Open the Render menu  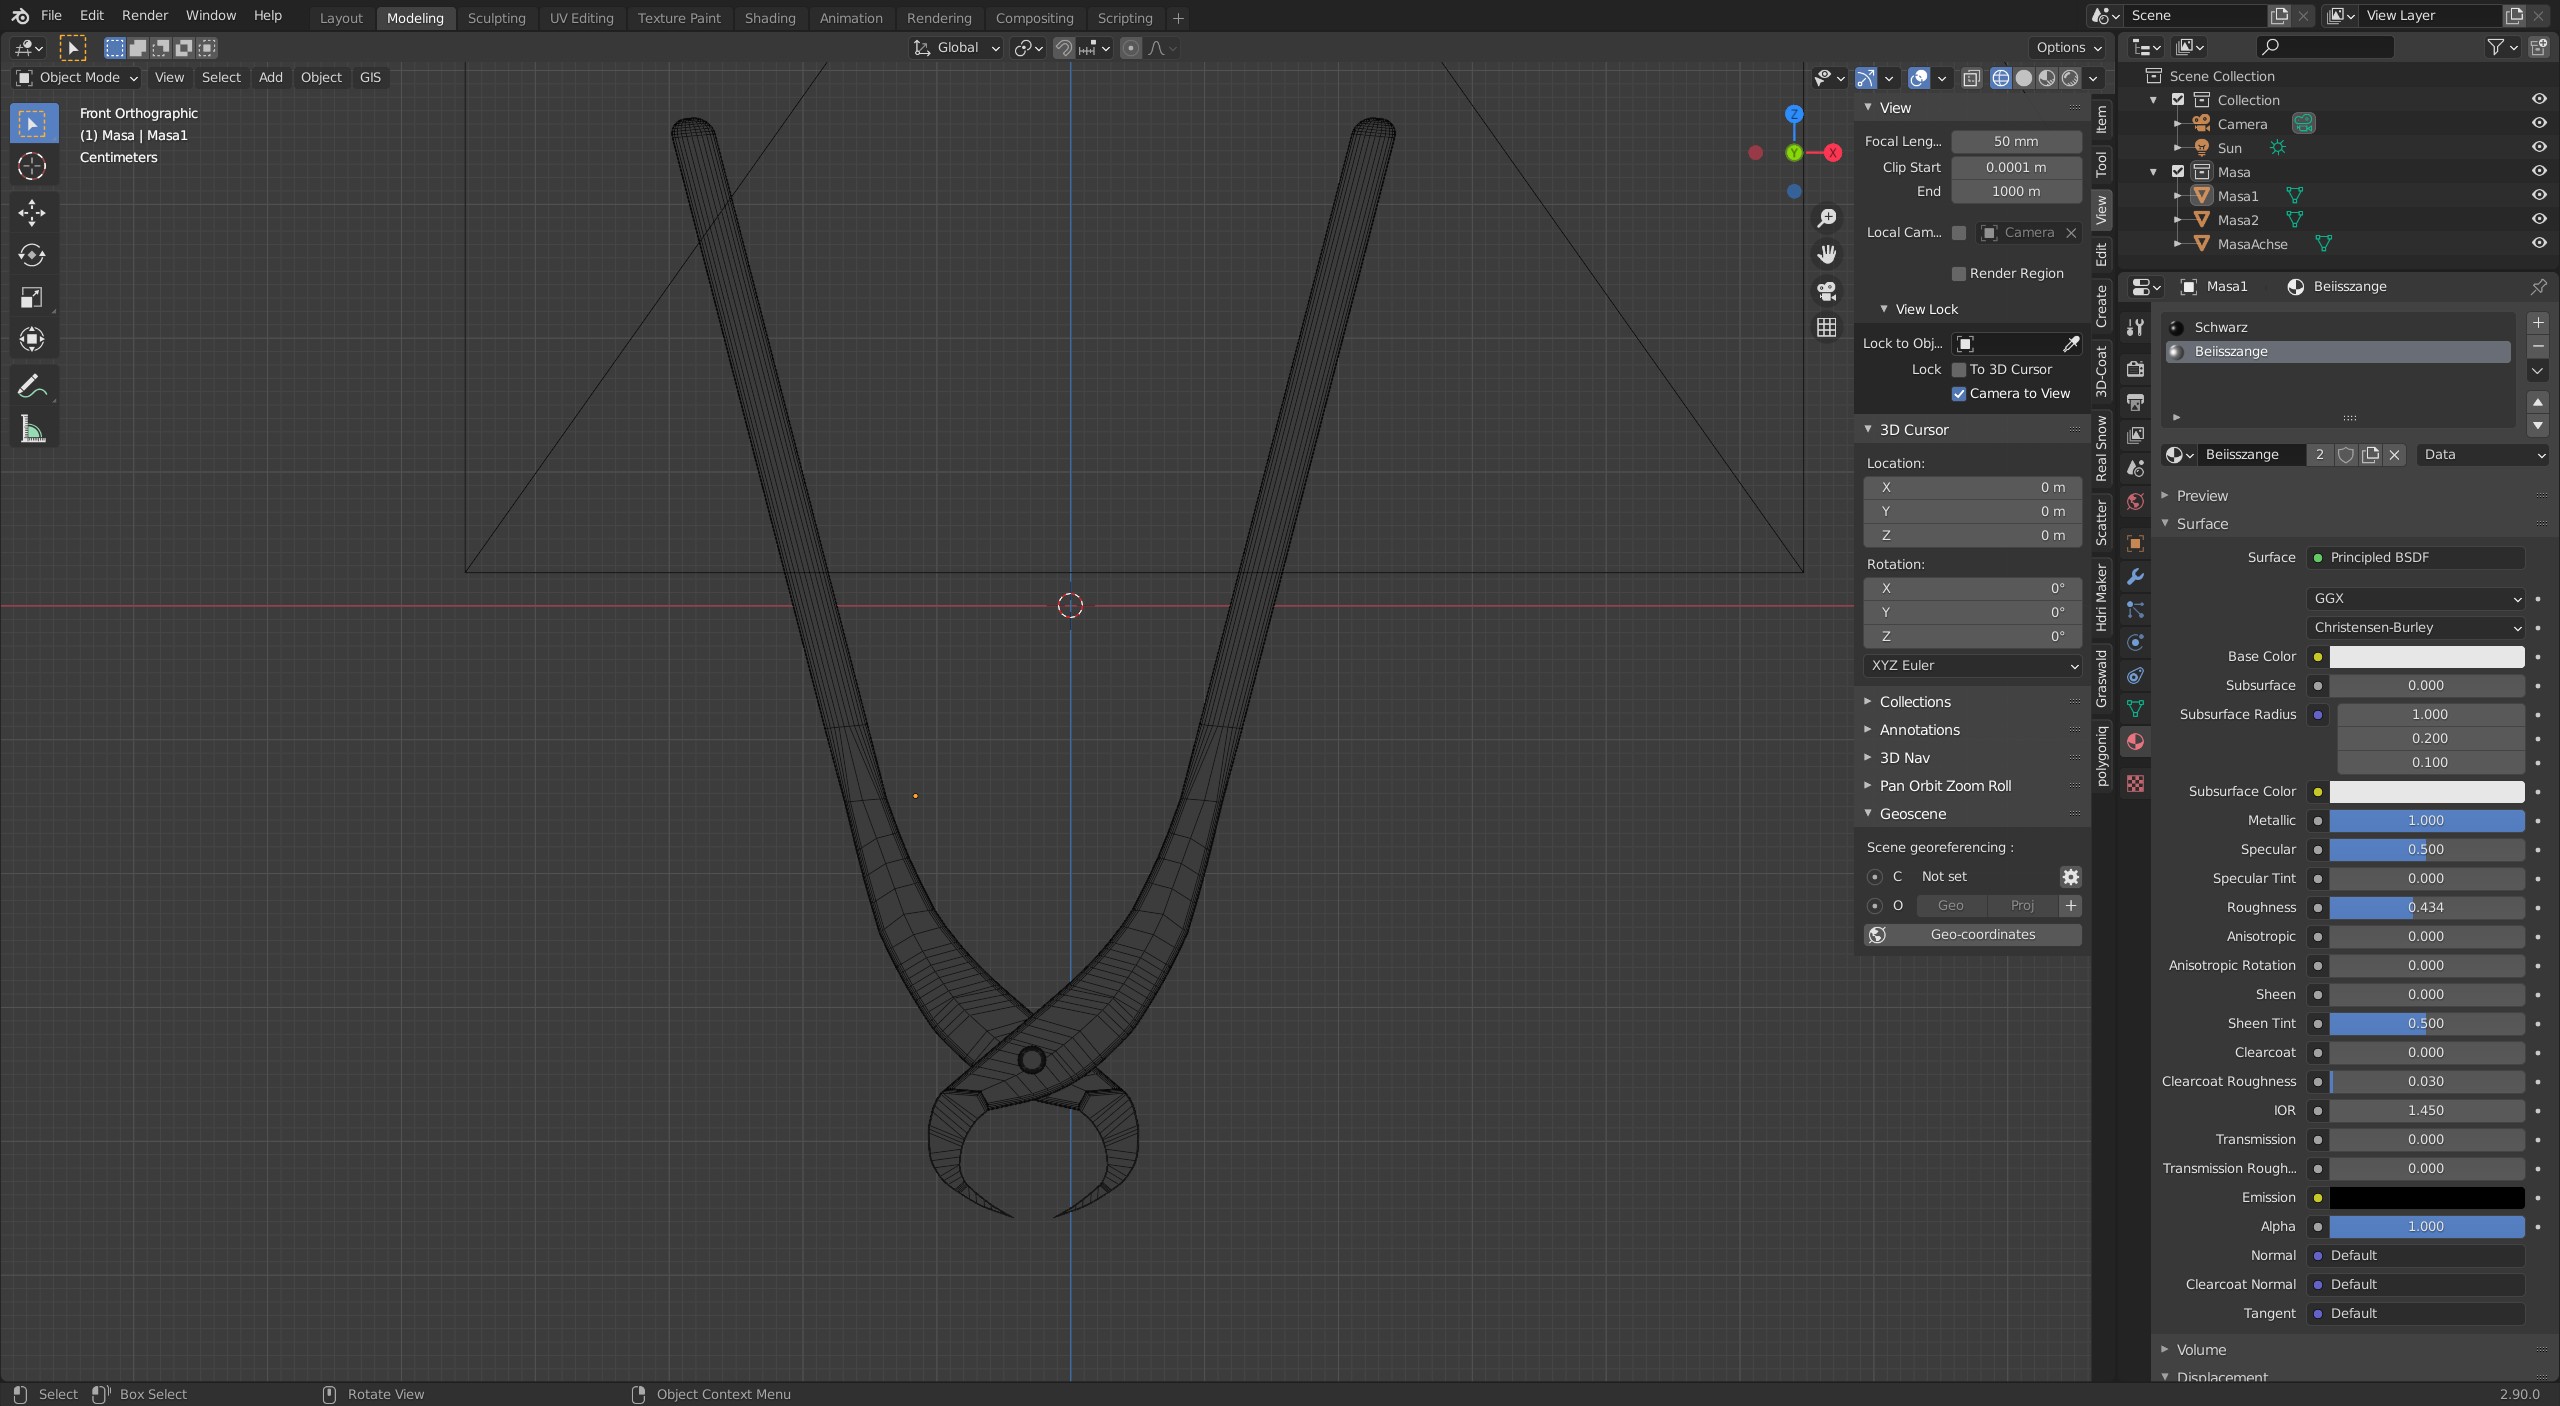144,16
